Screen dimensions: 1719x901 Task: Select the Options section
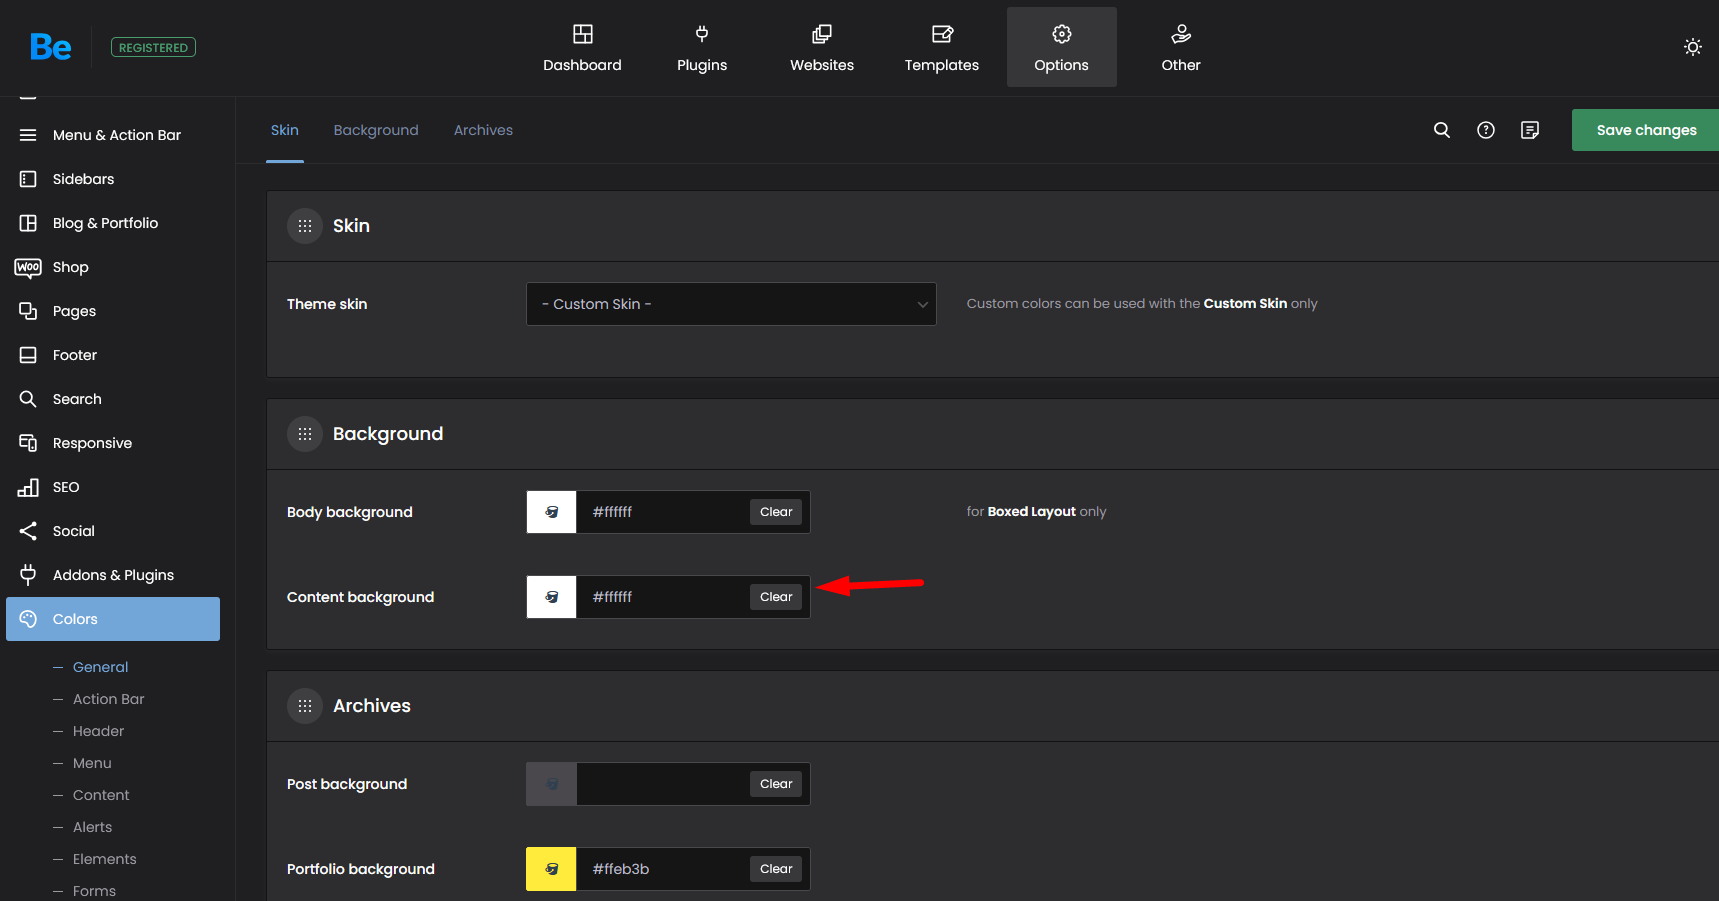tap(1062, 47)
